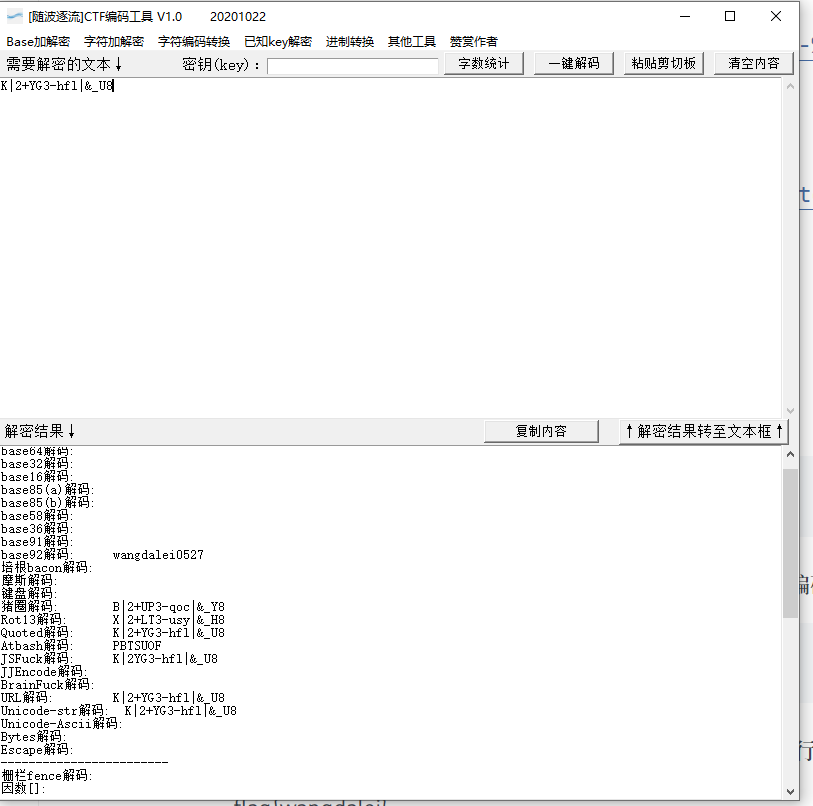Copy results using the 复制内容 button
The width and height of the screenshot is (813, 806).
(x=541, y=430)
